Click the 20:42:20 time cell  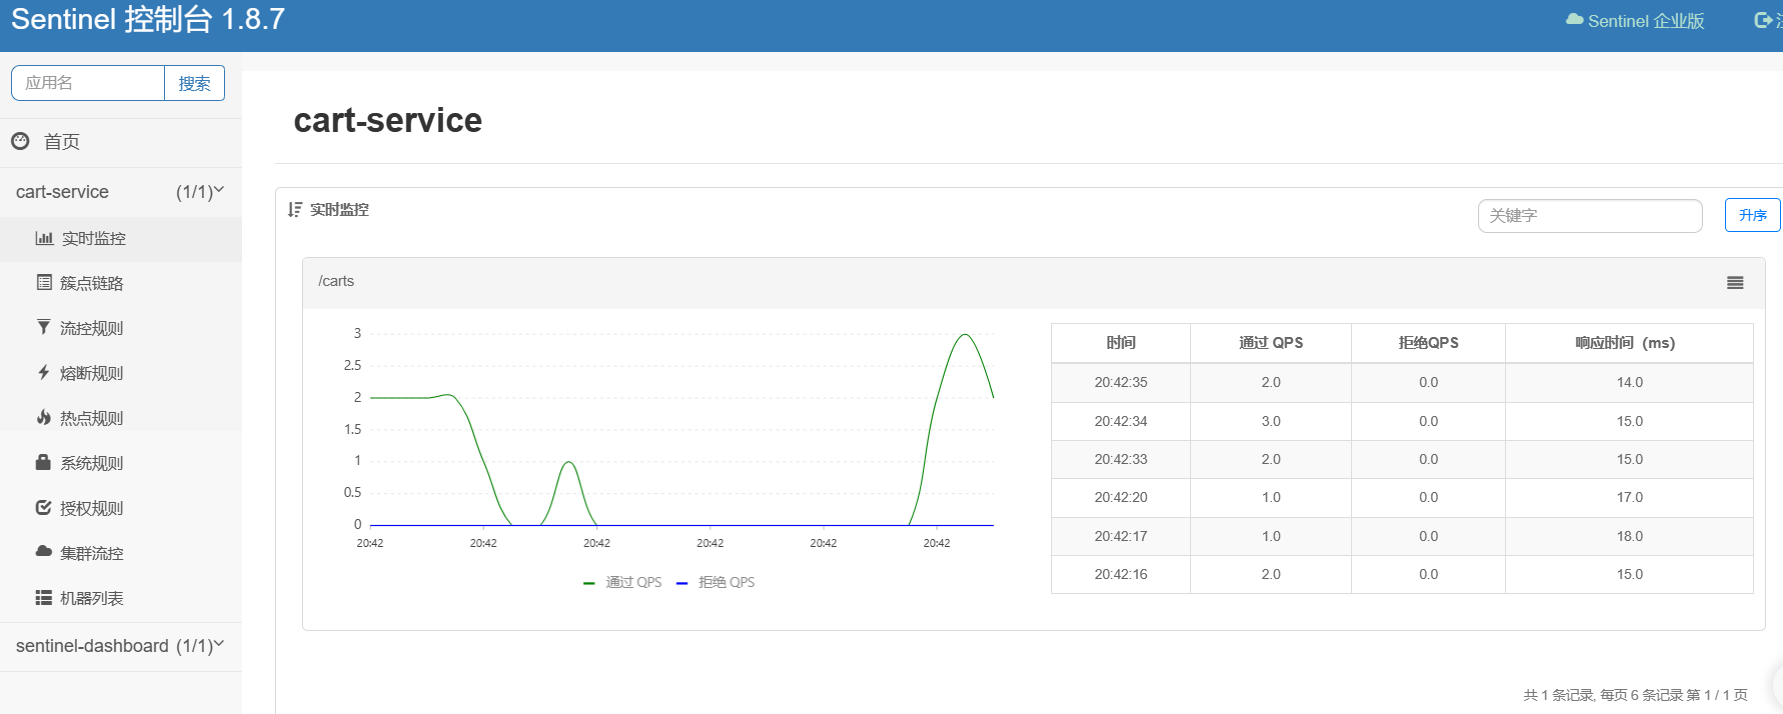pos(1121,497)
